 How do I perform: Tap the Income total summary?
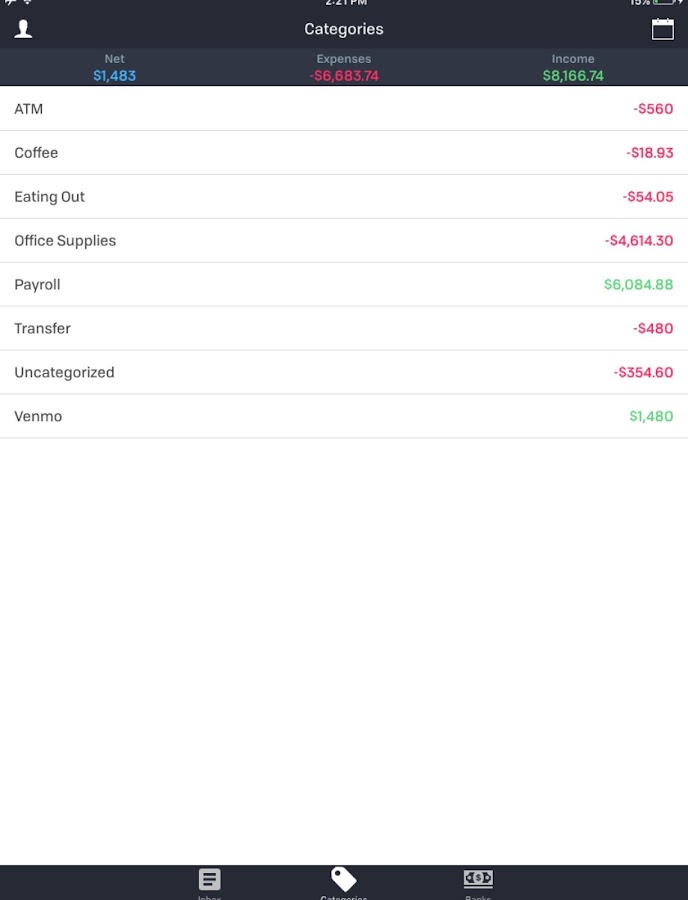coord(573,68)
